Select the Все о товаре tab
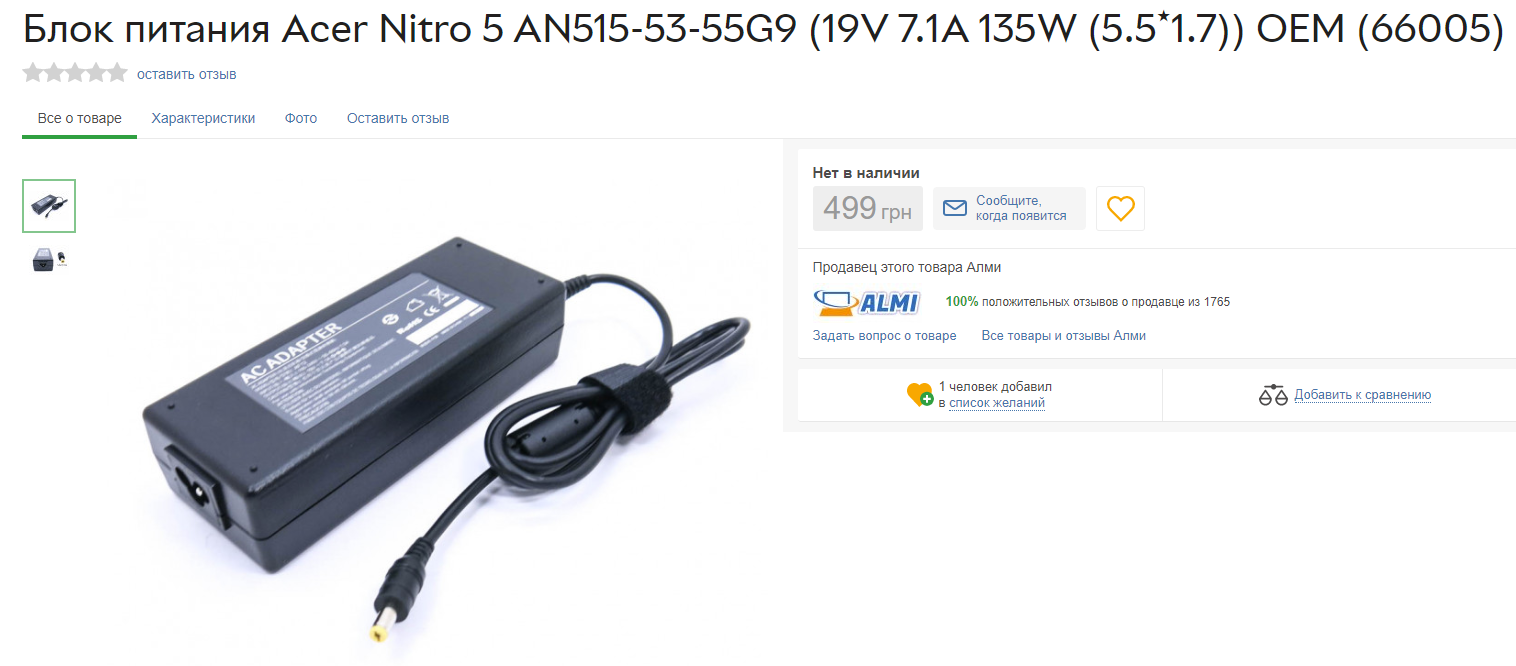The image size is (1516, 666). click(80, 118)
